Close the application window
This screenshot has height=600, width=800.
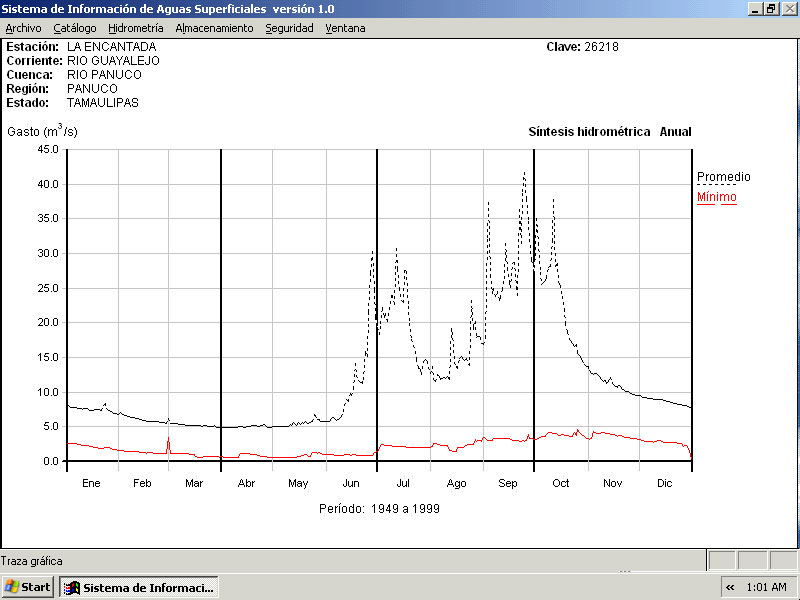(x=788, y=8)
